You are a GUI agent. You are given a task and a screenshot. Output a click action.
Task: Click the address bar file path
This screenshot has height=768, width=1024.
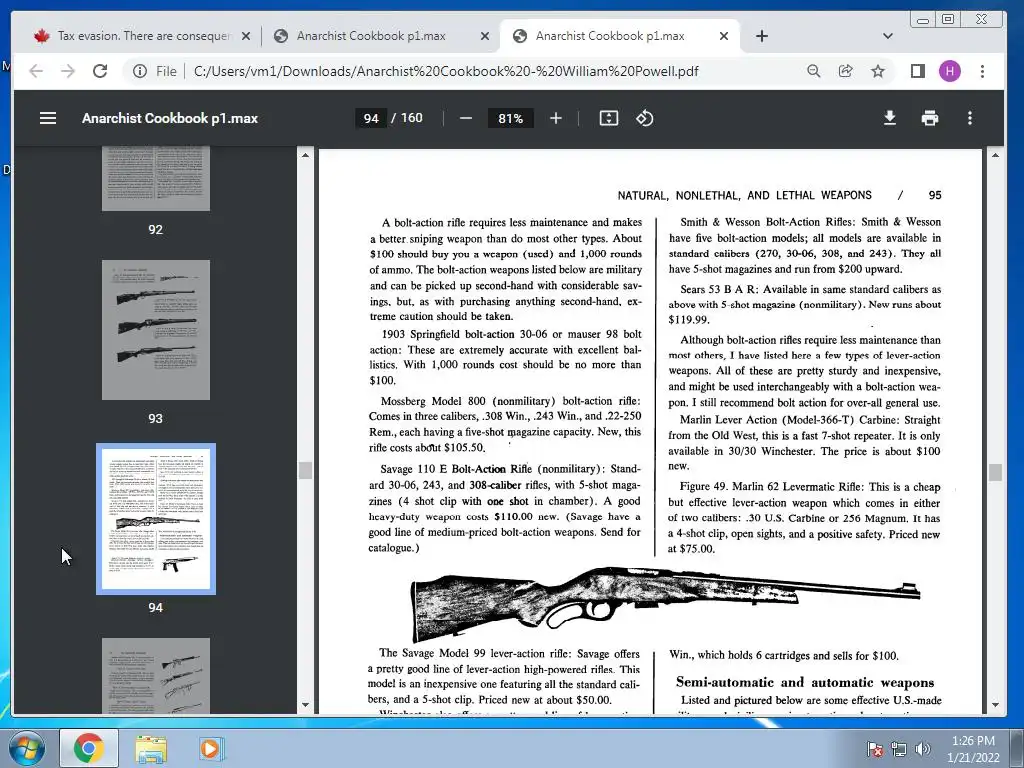click(x=446, y=71)
